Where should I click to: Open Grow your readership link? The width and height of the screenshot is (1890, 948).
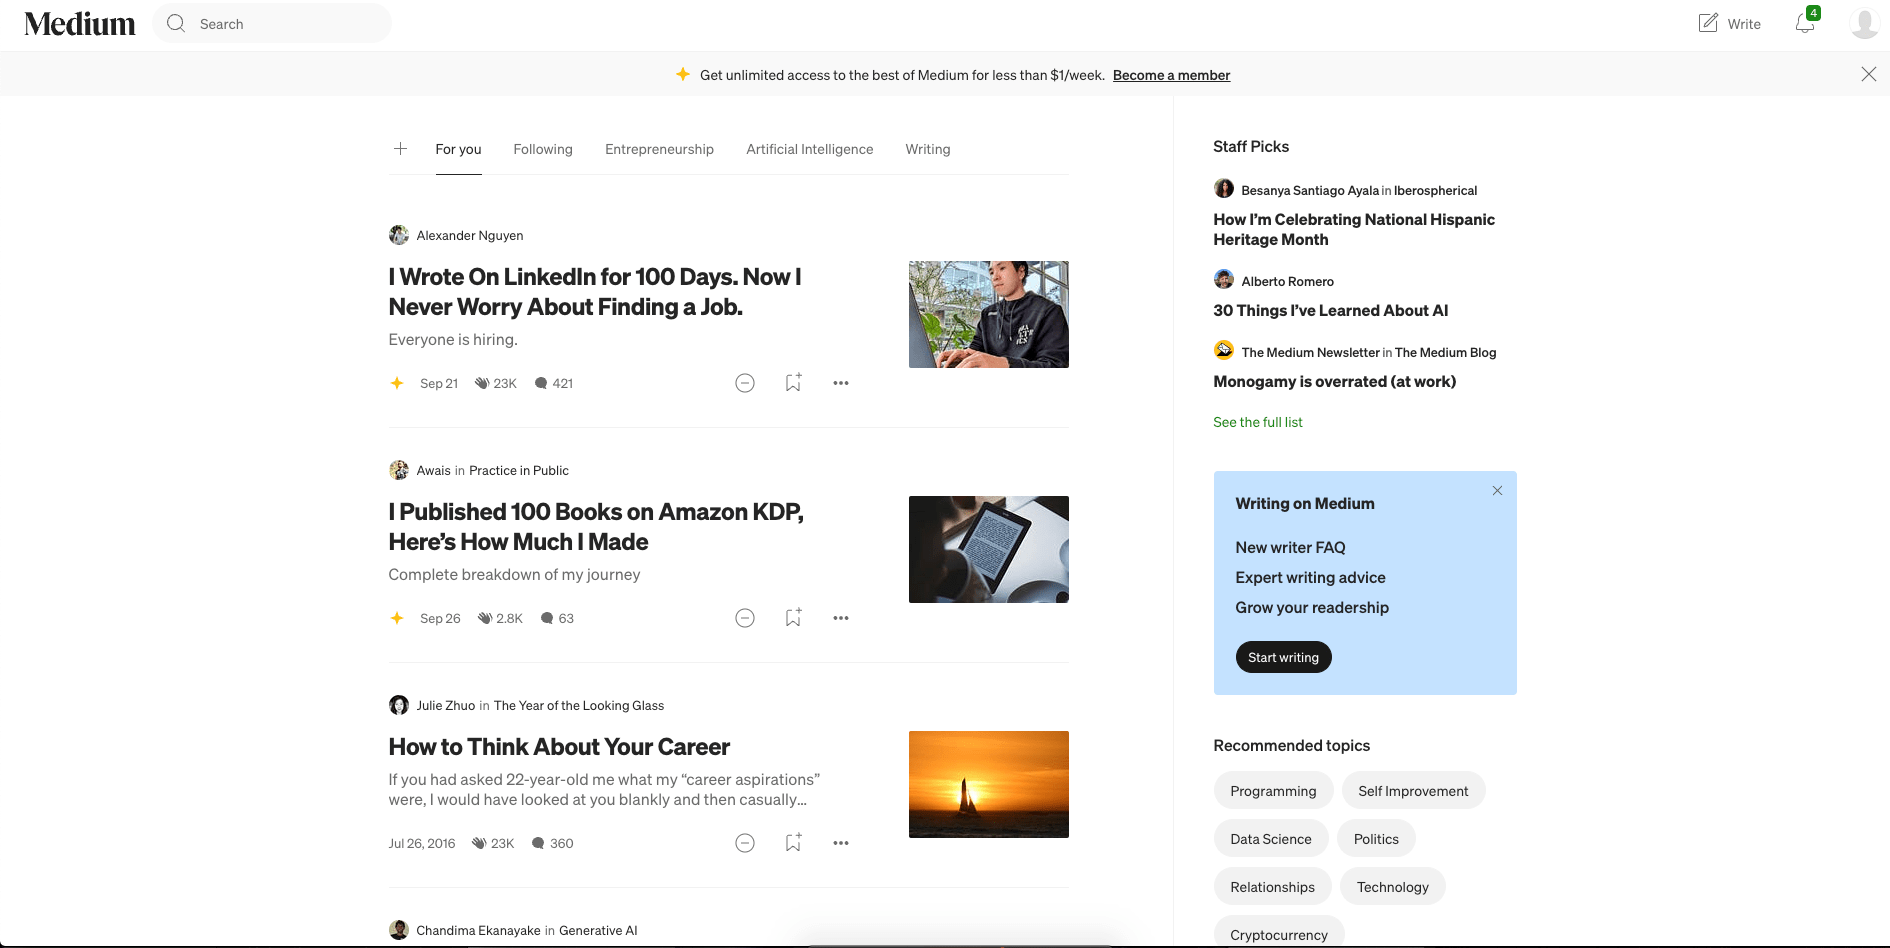point(1312,607)
